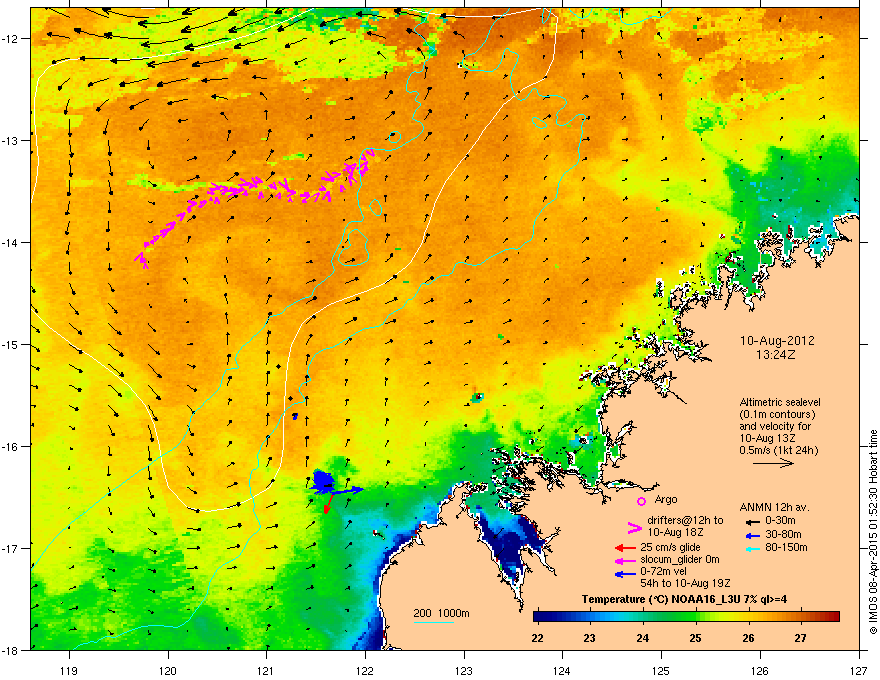Screen dimensions: 880x680
Task: Click the 0.5m/s velocity scale arrow
Action: click(773, 463)
